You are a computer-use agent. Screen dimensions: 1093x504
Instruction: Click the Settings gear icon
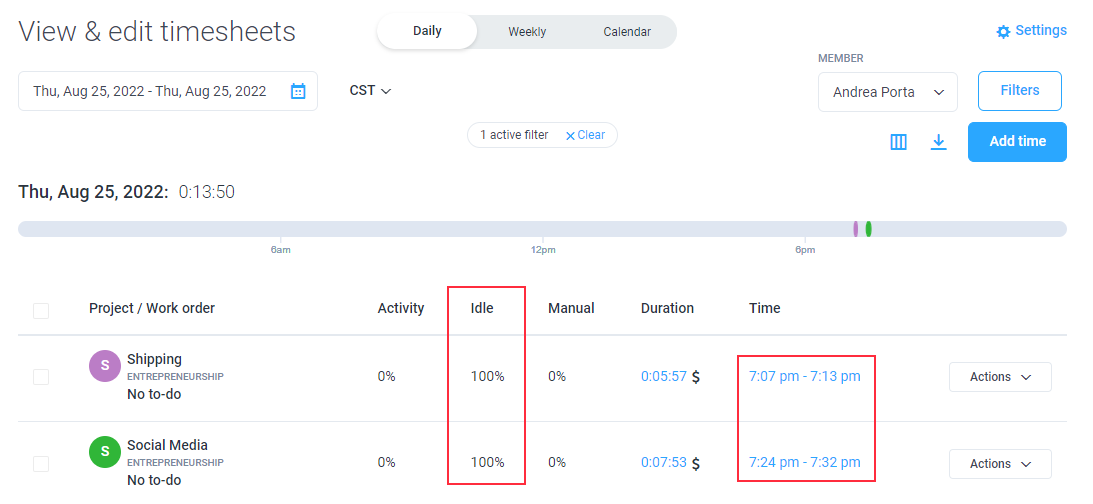coord(1003,31)
